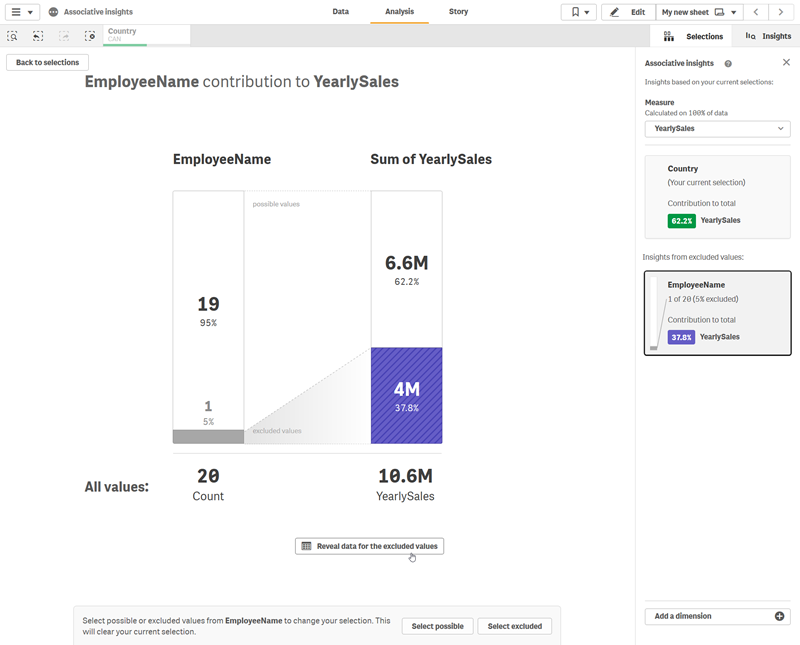Screen dimensions: 800x645
Task: Click Reveal data for the excluded values
Action: coord(369,546)
